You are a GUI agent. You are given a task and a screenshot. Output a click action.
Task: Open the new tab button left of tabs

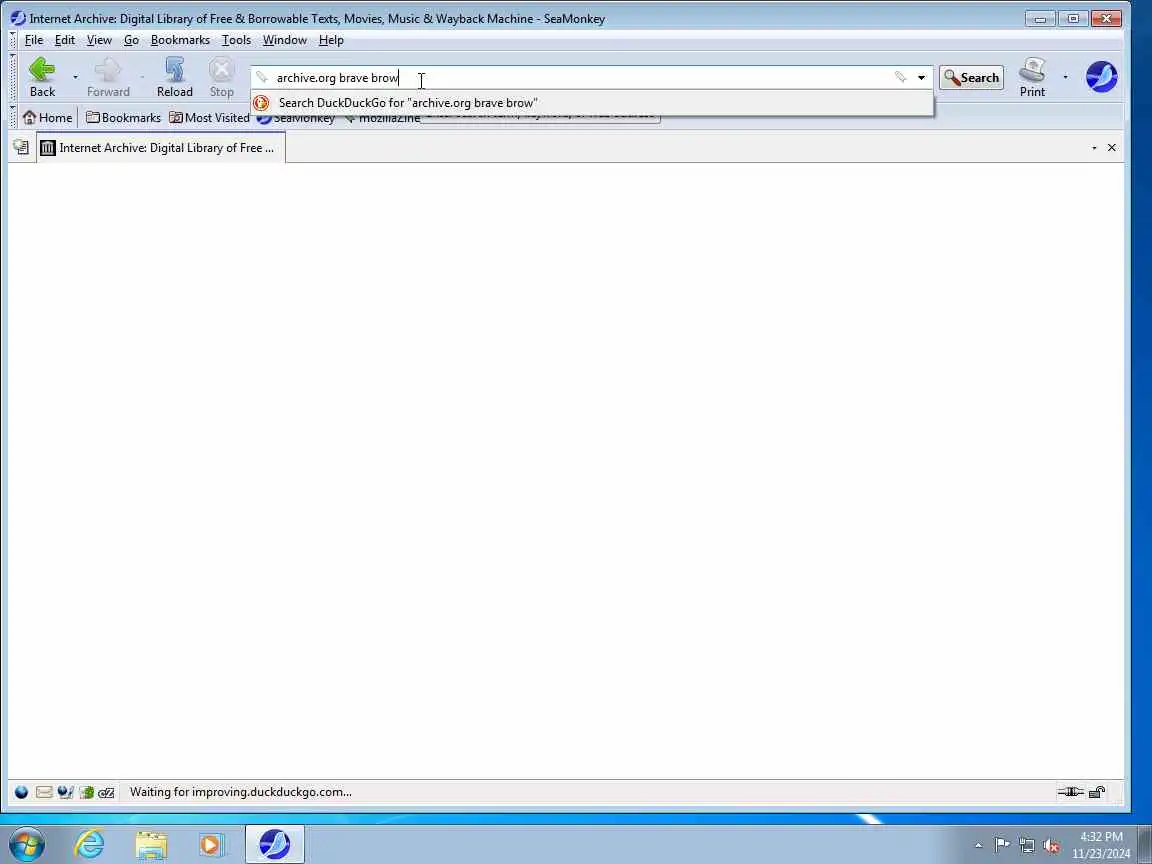pos(21,148)
